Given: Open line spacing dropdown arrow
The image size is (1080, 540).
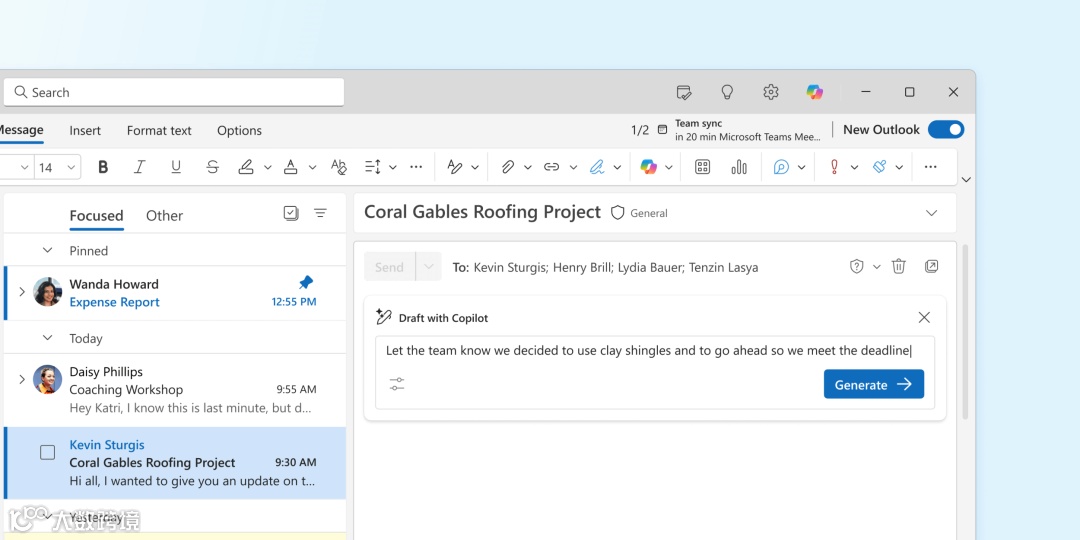Looking at the screenshot, I should tap(393, 167).
